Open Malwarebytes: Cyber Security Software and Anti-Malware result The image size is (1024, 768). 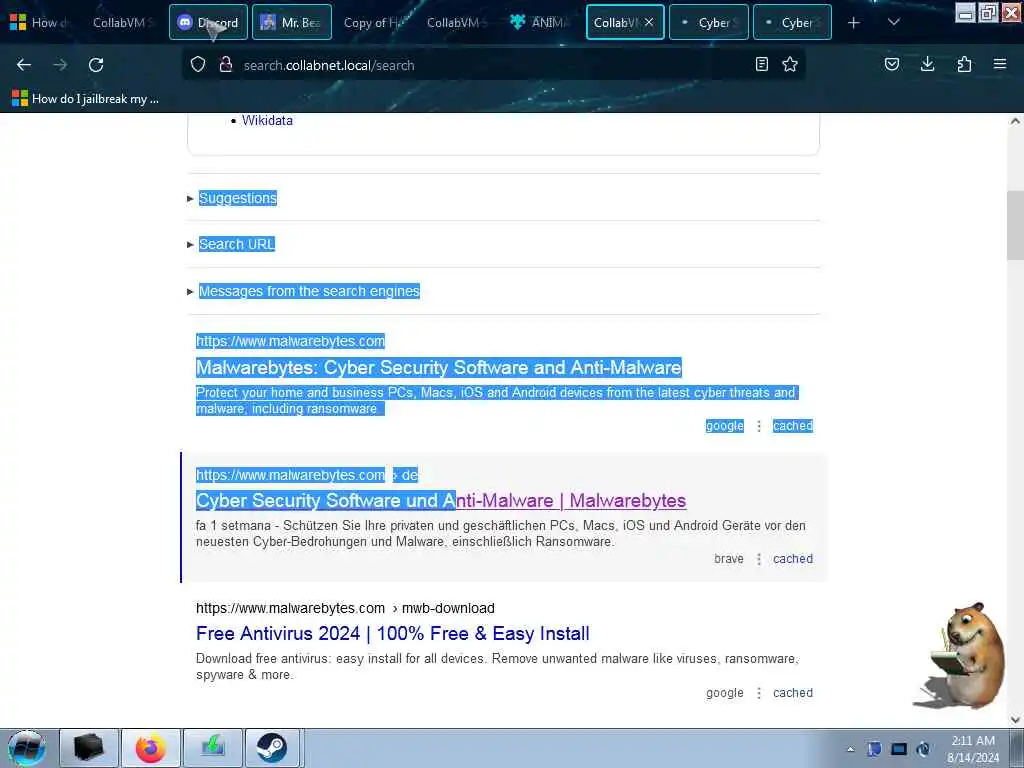click(x=438, y=367)
